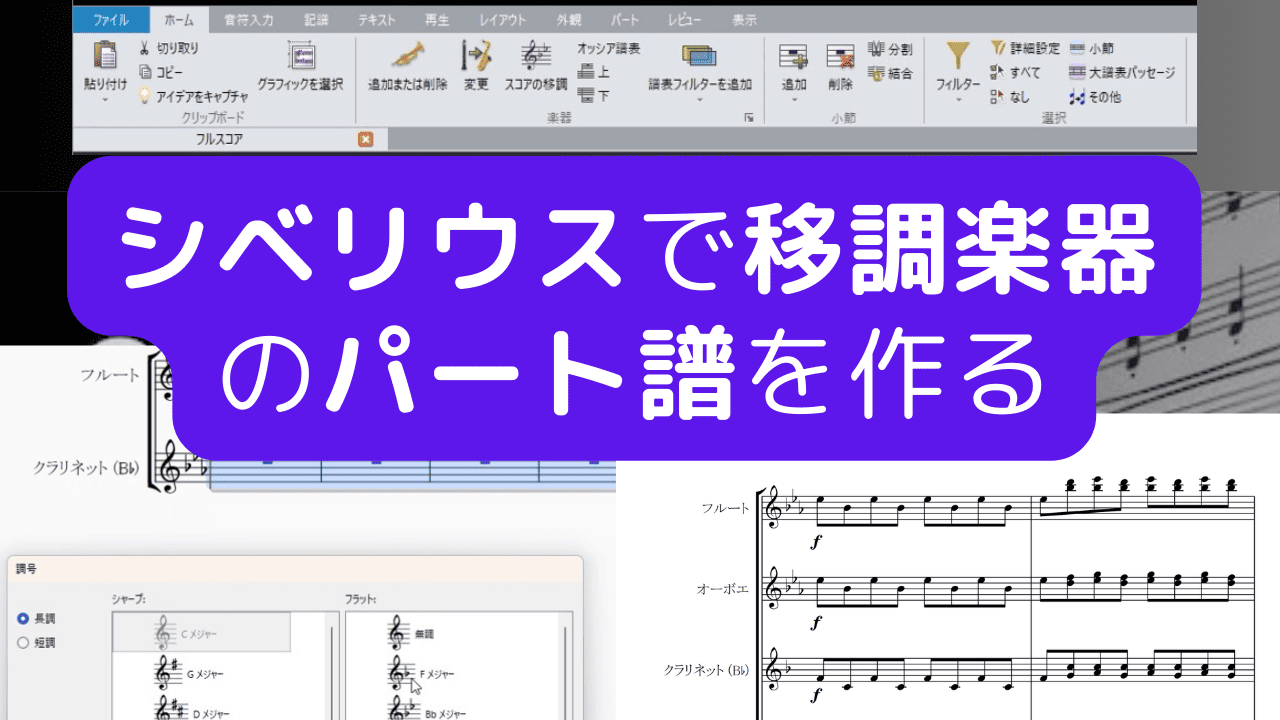Select the 短調 minor key radio button
This screenshot has width=1280, height=720.
coord(23,643)
